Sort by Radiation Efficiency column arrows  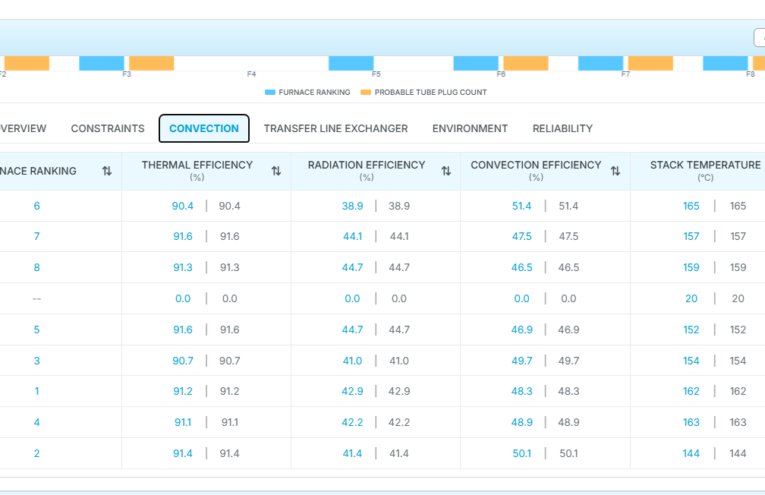coord(446,171)
